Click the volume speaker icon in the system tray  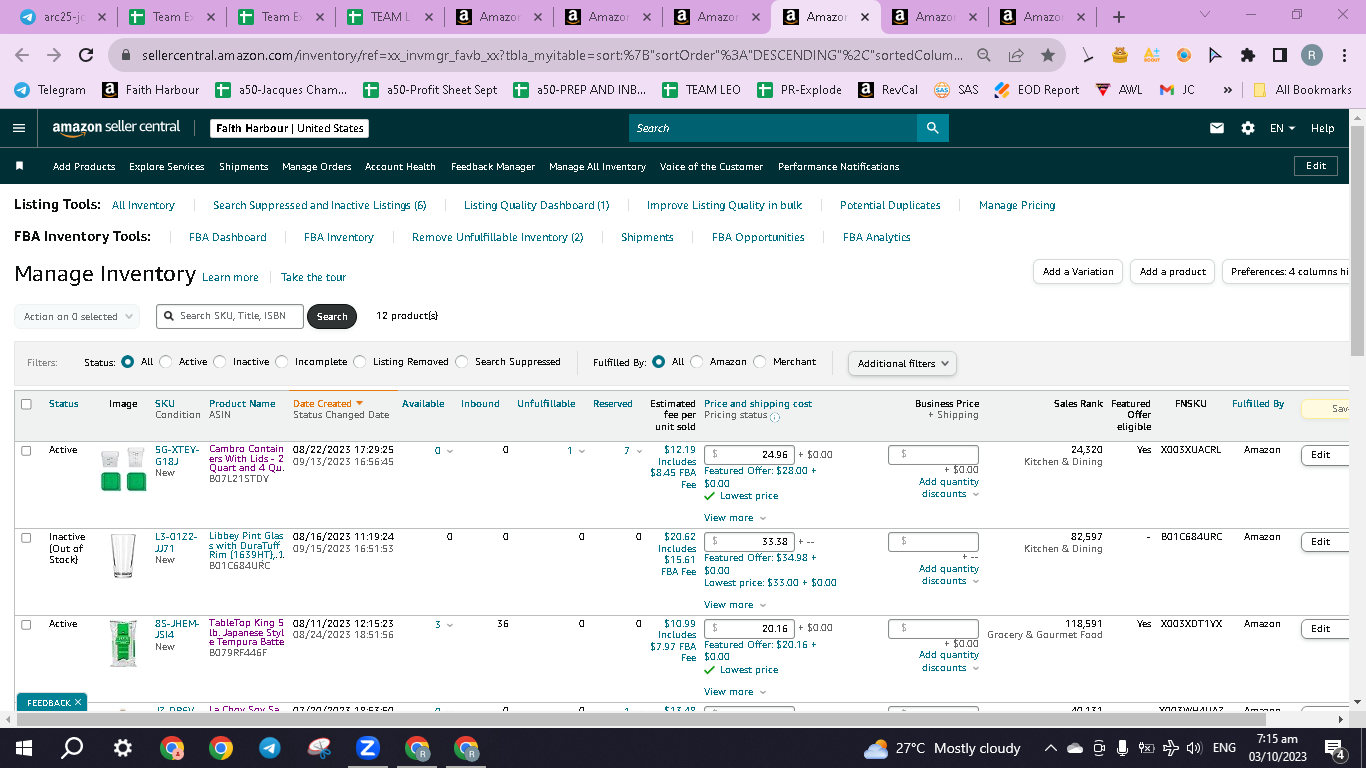tap(1193, 748)
